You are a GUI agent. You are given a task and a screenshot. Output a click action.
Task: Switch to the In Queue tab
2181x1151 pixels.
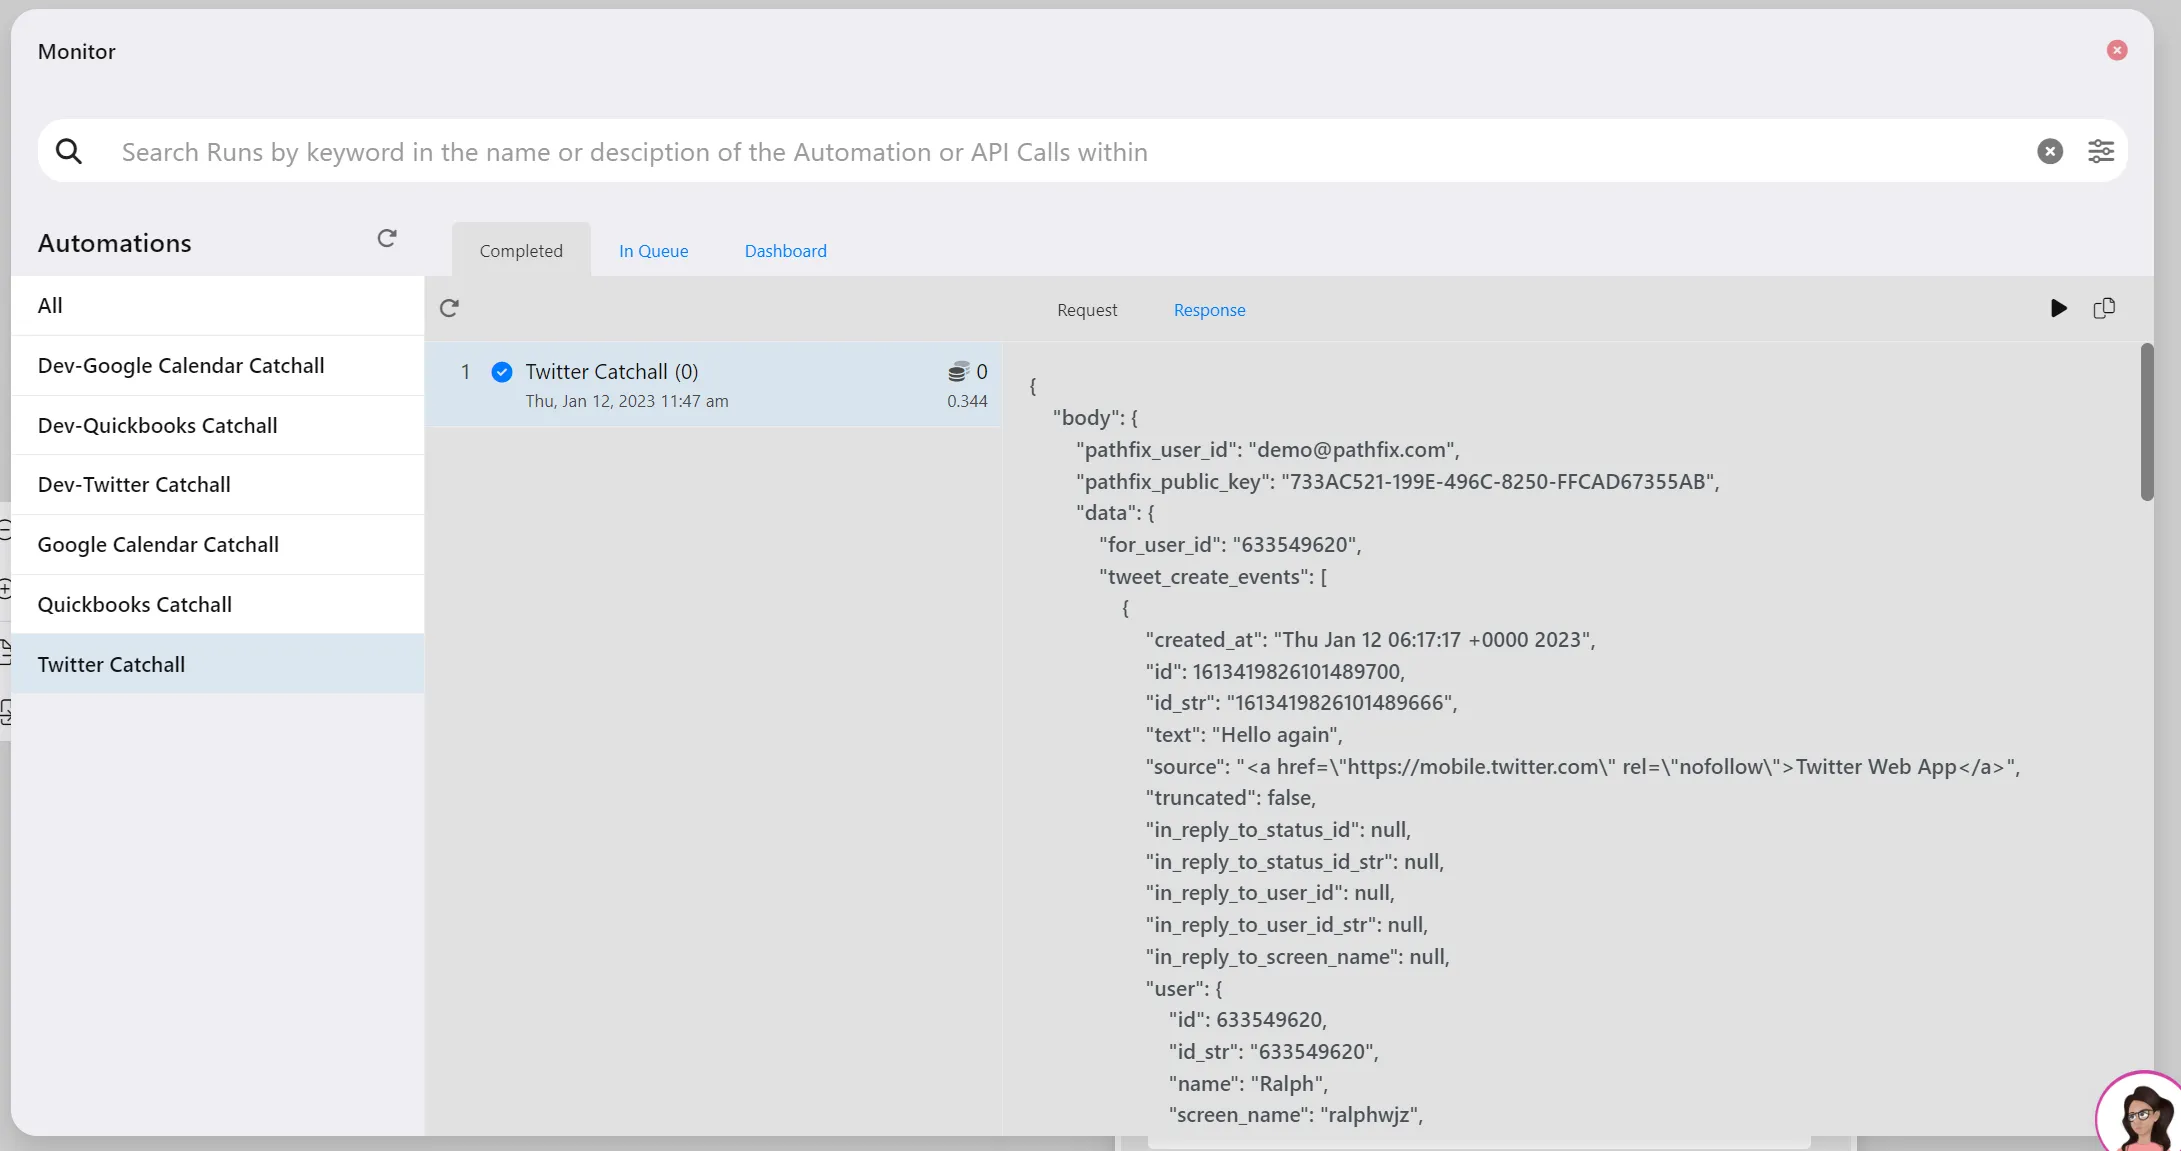coord(653,251)
